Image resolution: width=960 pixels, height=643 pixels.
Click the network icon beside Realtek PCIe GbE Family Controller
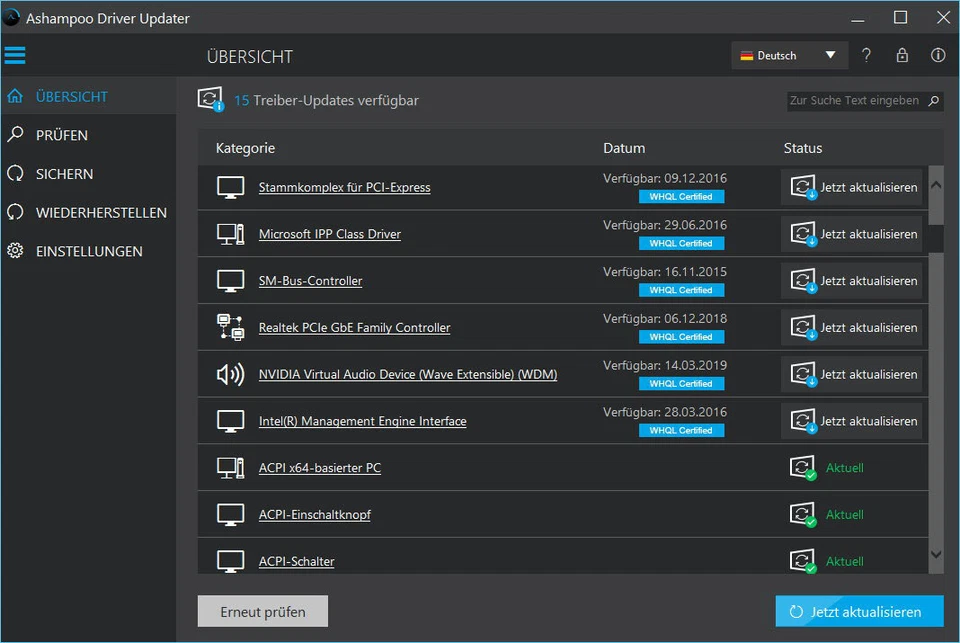pyautogui.click(x=230, y=327)
